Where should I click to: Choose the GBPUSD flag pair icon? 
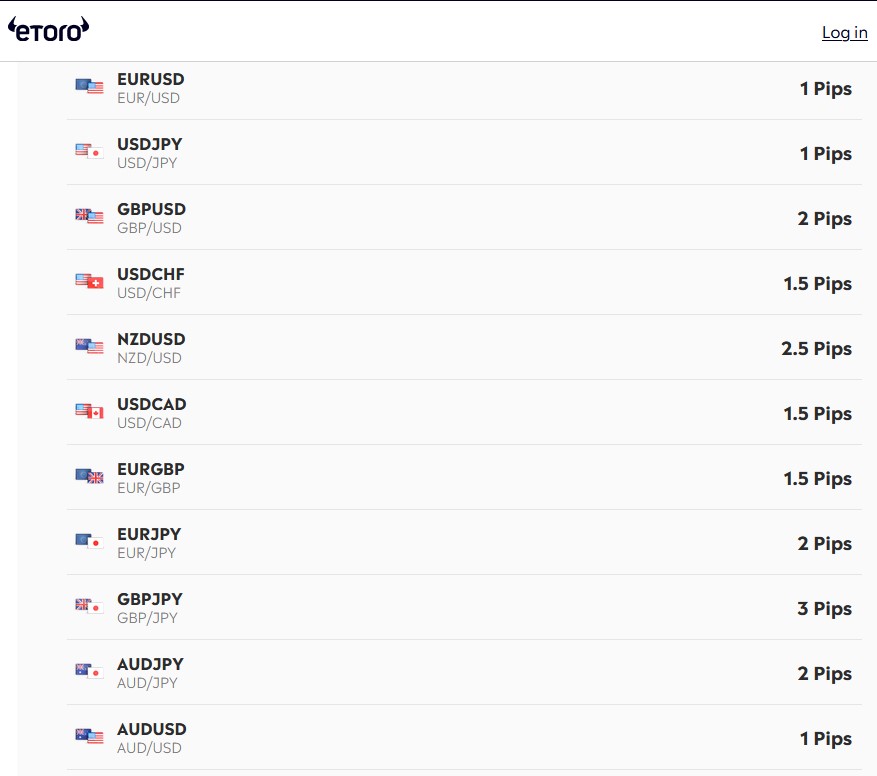point(89,216)
